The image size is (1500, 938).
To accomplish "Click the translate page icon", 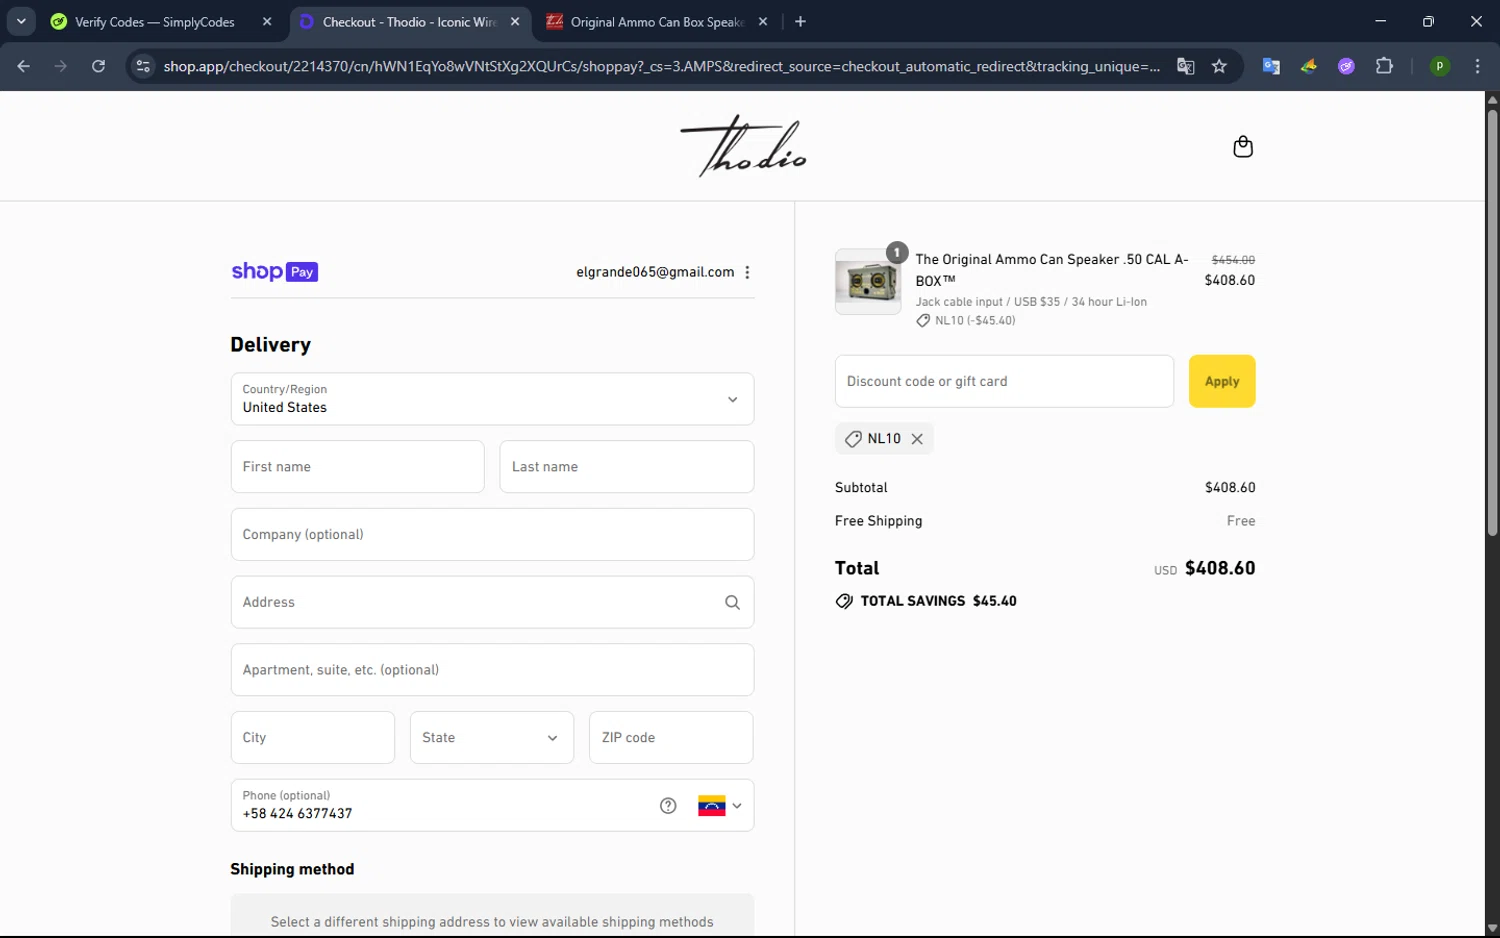I will click(1185, 66).
